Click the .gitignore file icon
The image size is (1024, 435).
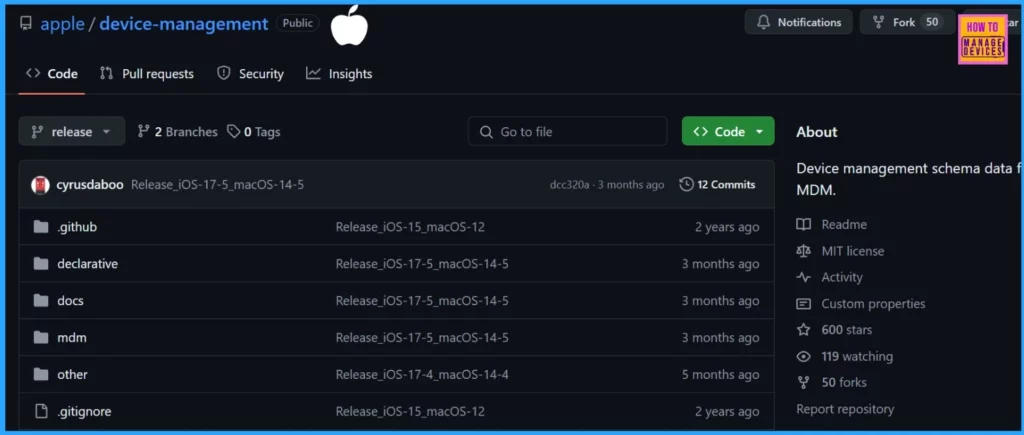point(41,411)
